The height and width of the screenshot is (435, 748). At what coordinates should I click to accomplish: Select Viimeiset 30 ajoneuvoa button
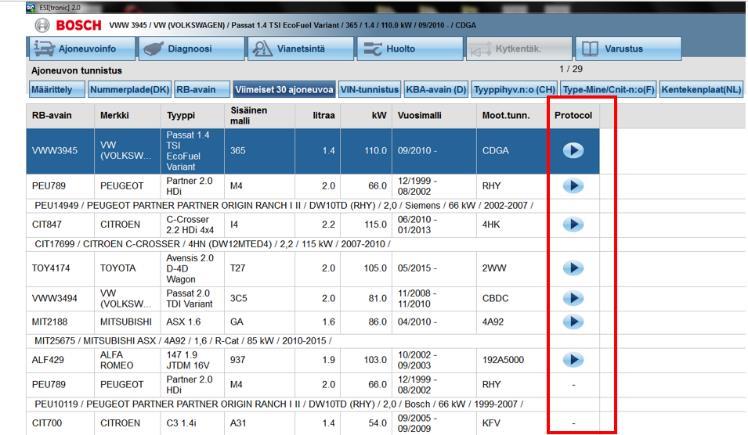pos(284,89)
